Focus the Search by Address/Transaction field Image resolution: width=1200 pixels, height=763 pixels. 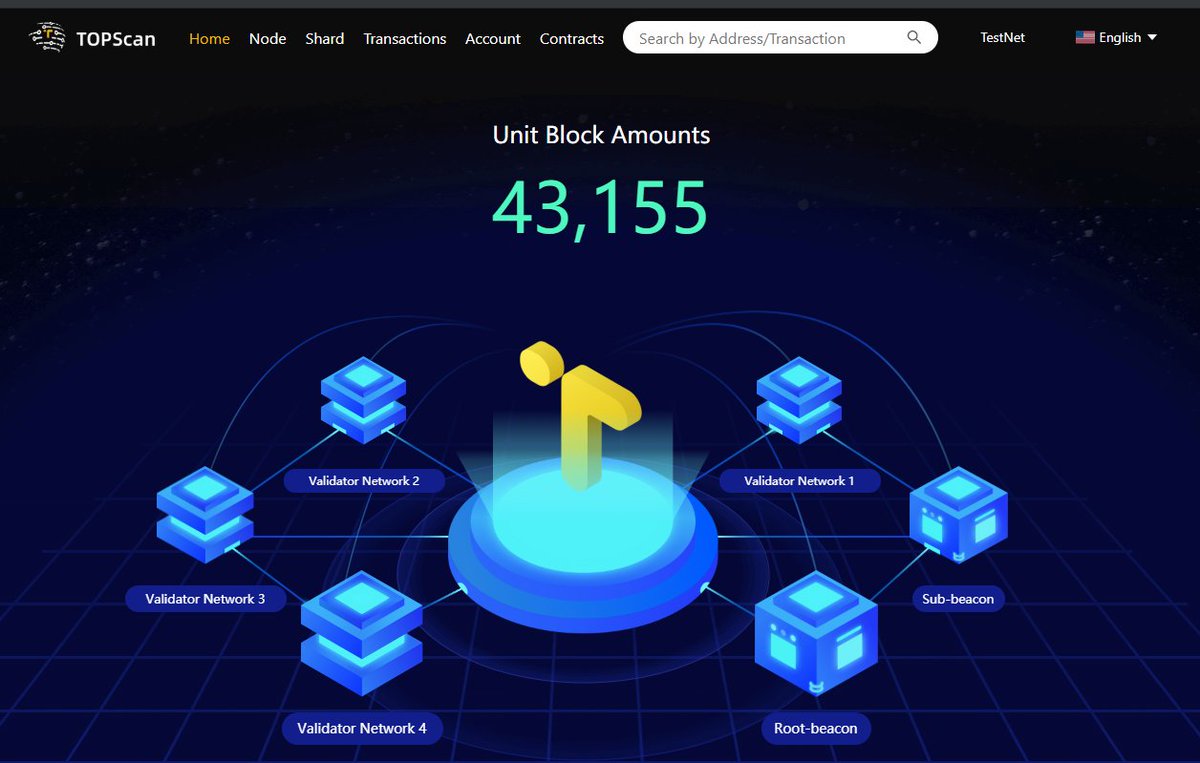(x=780, y=38)
